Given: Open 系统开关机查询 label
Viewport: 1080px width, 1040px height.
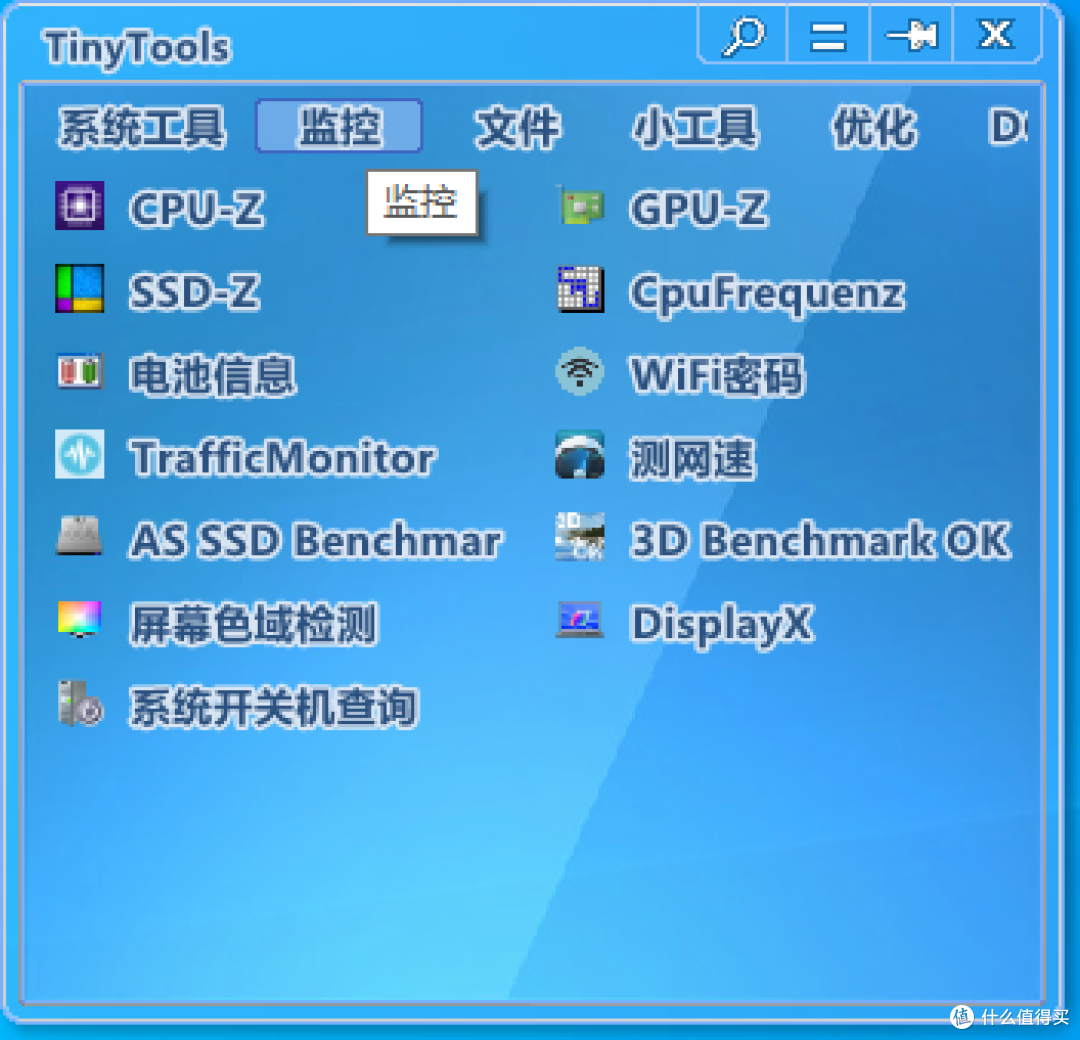Looking at the screenshot, I should click(x=274, y=707).
